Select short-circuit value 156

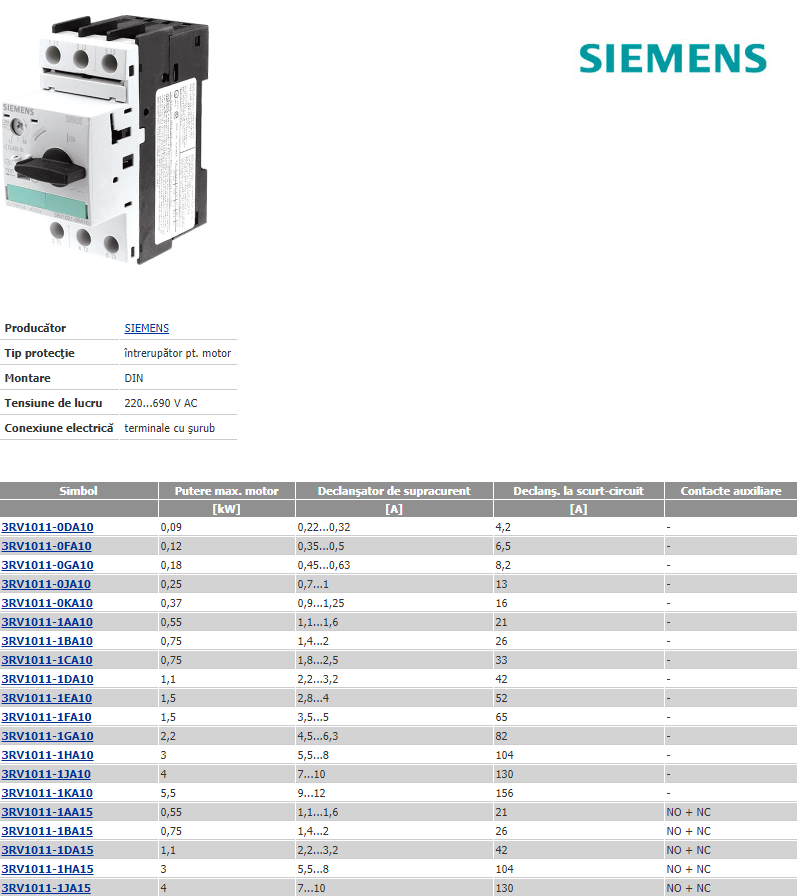pos(504,793)
